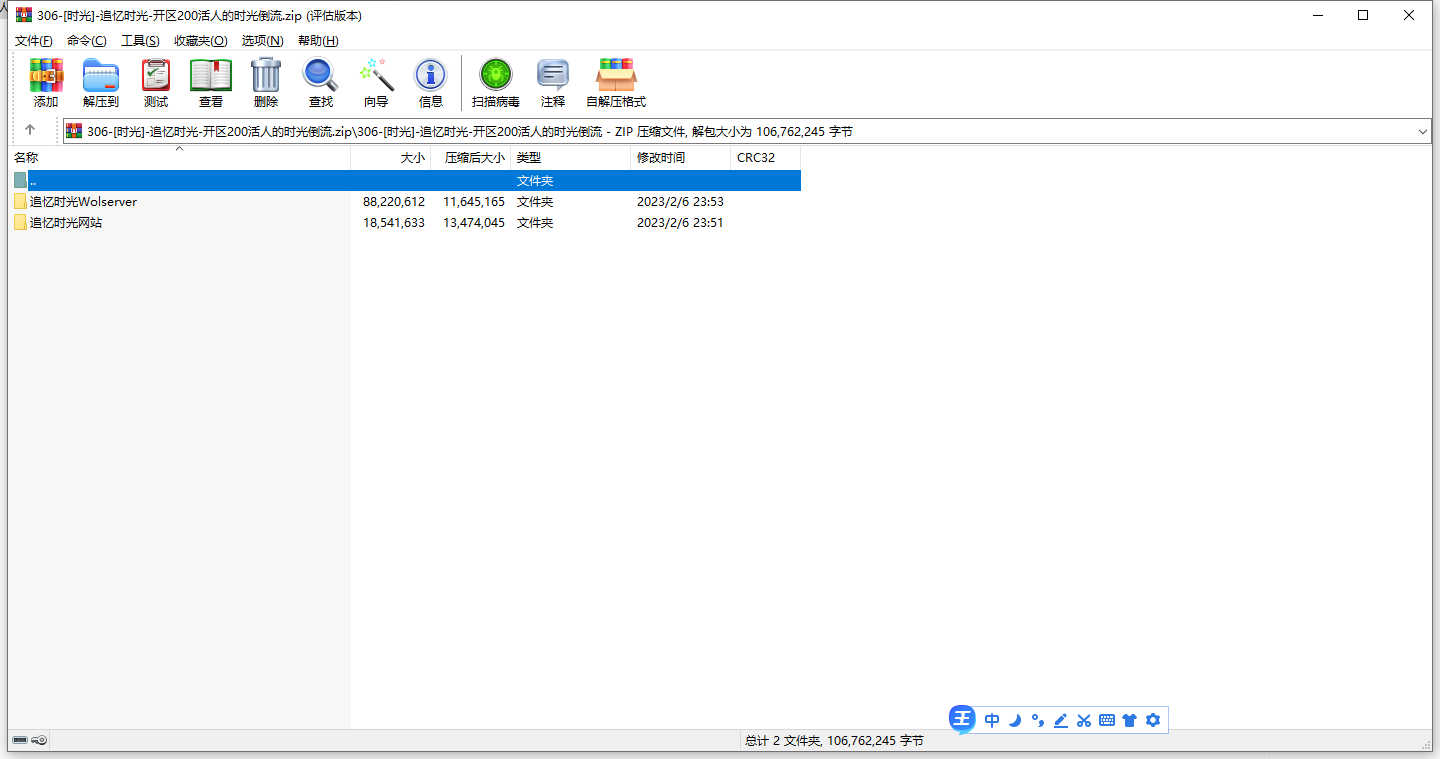Click the 删除 (Delete) trash can icon

266,83
